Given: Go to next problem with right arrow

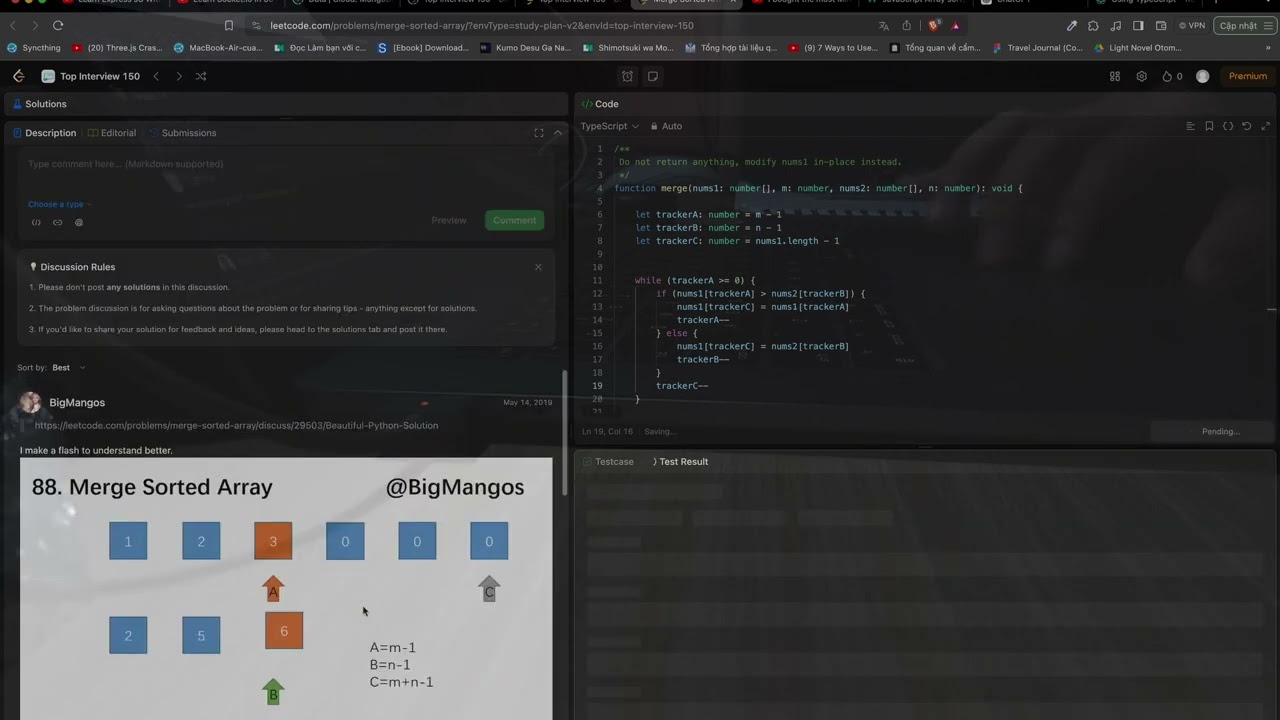Looking at the screenshot, I should [x=179, y=76].
